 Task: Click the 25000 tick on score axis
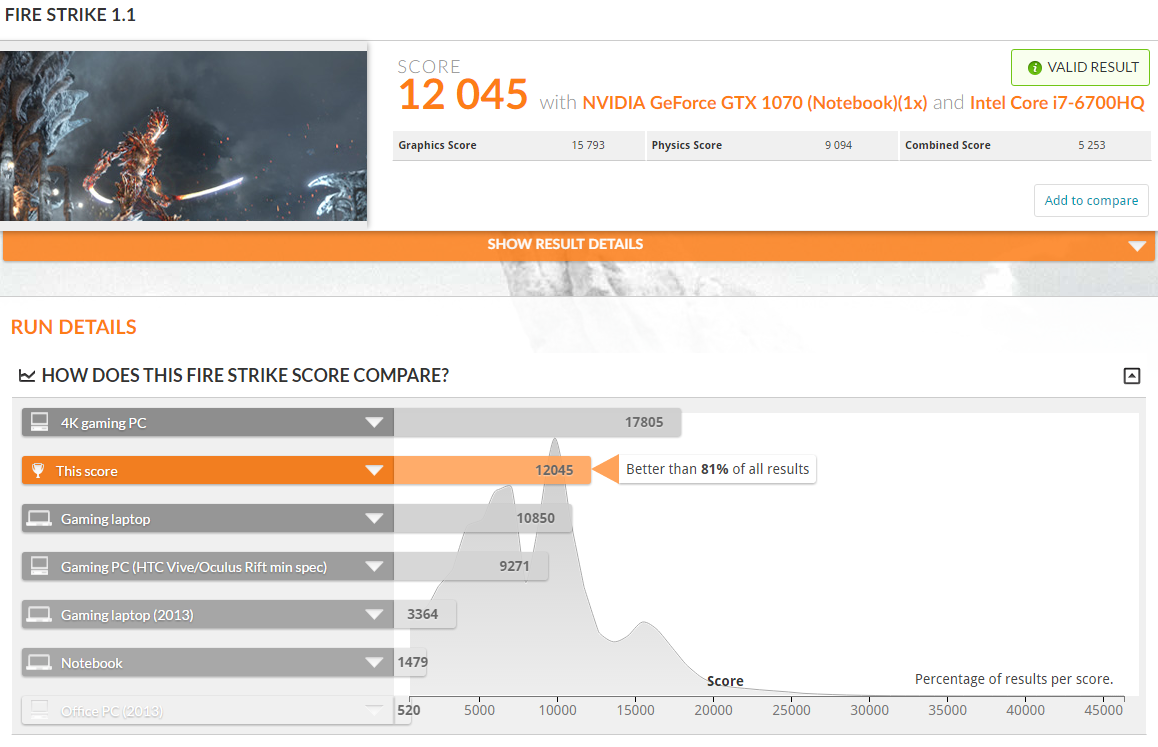(791, 710)
